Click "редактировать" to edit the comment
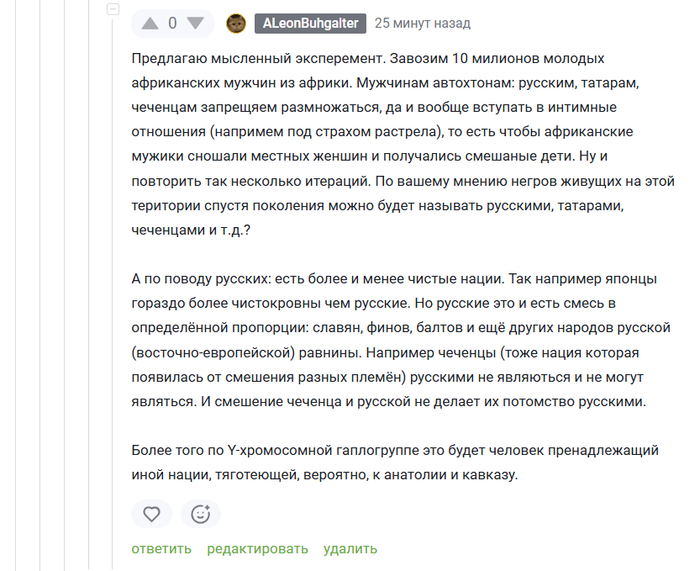 pyautogui.click(x=257, y=548)
